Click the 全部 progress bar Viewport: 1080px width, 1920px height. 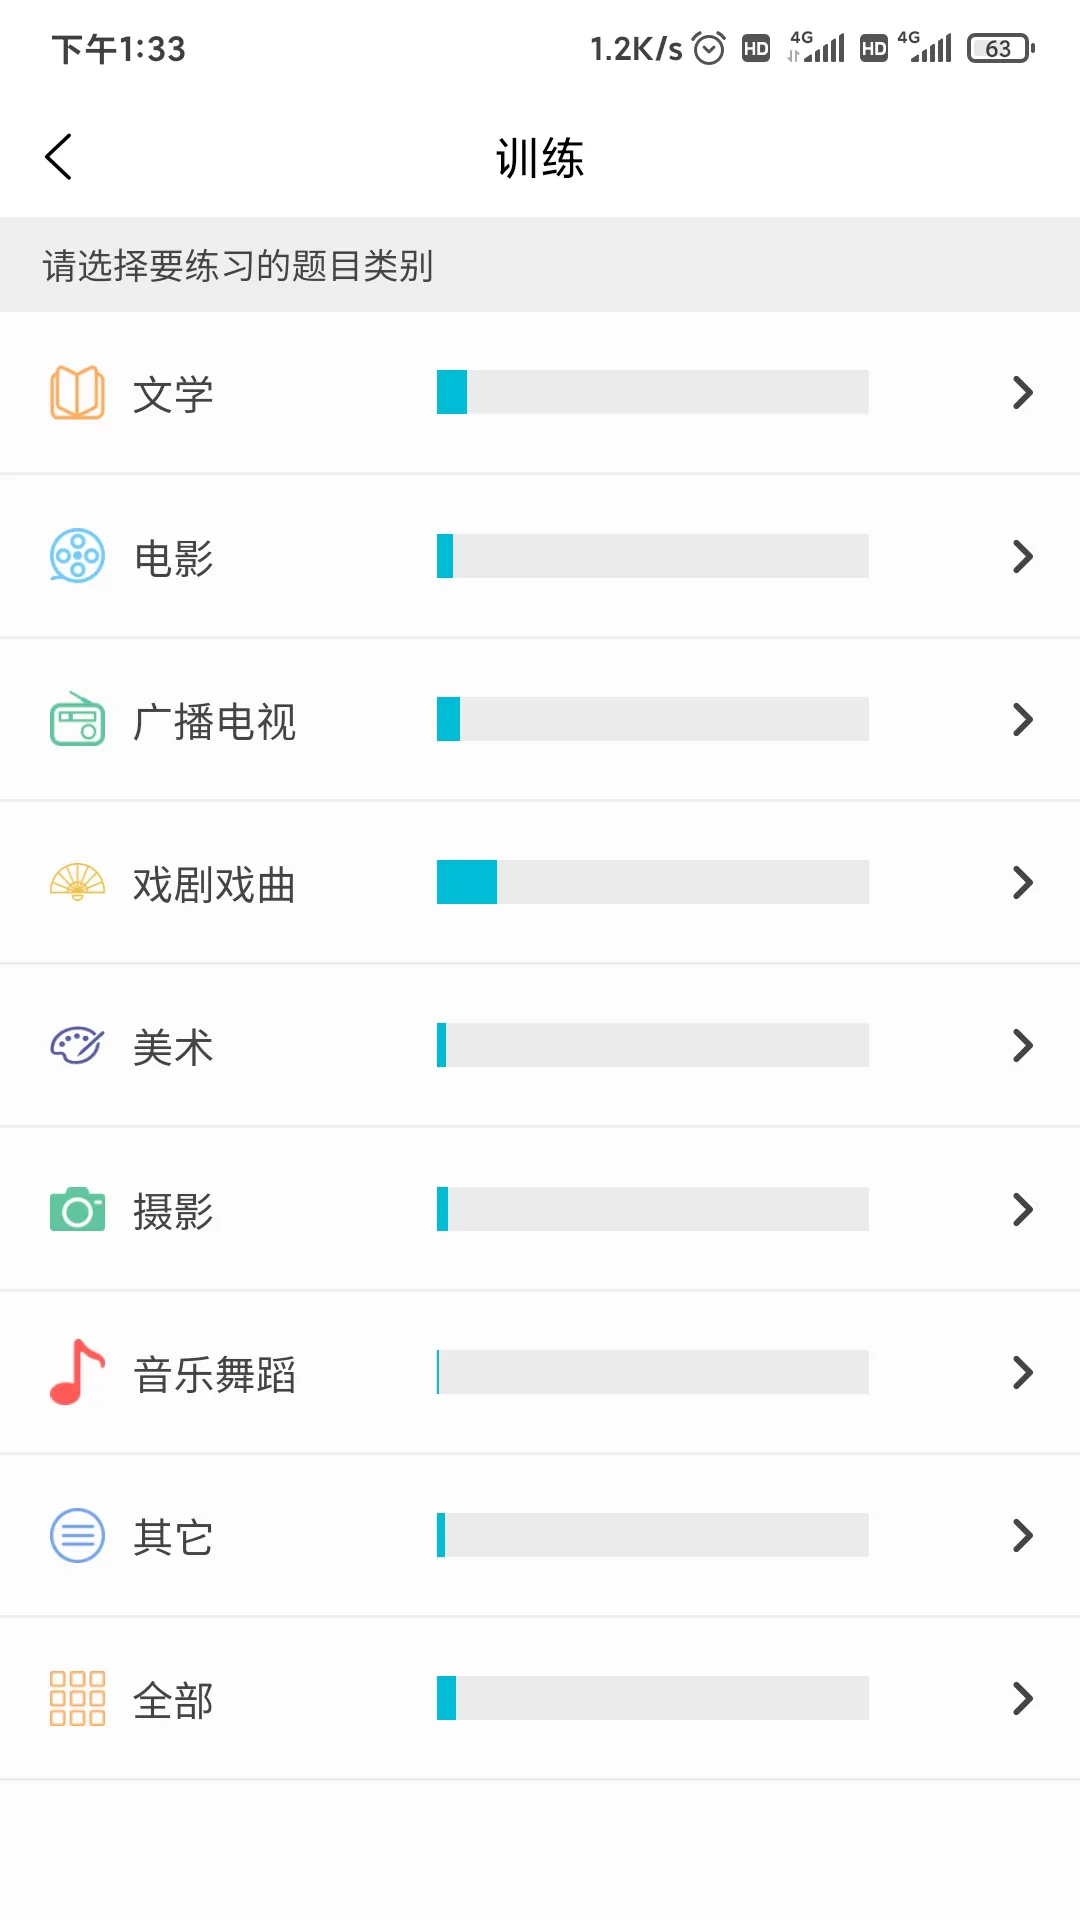(652, 1698)
